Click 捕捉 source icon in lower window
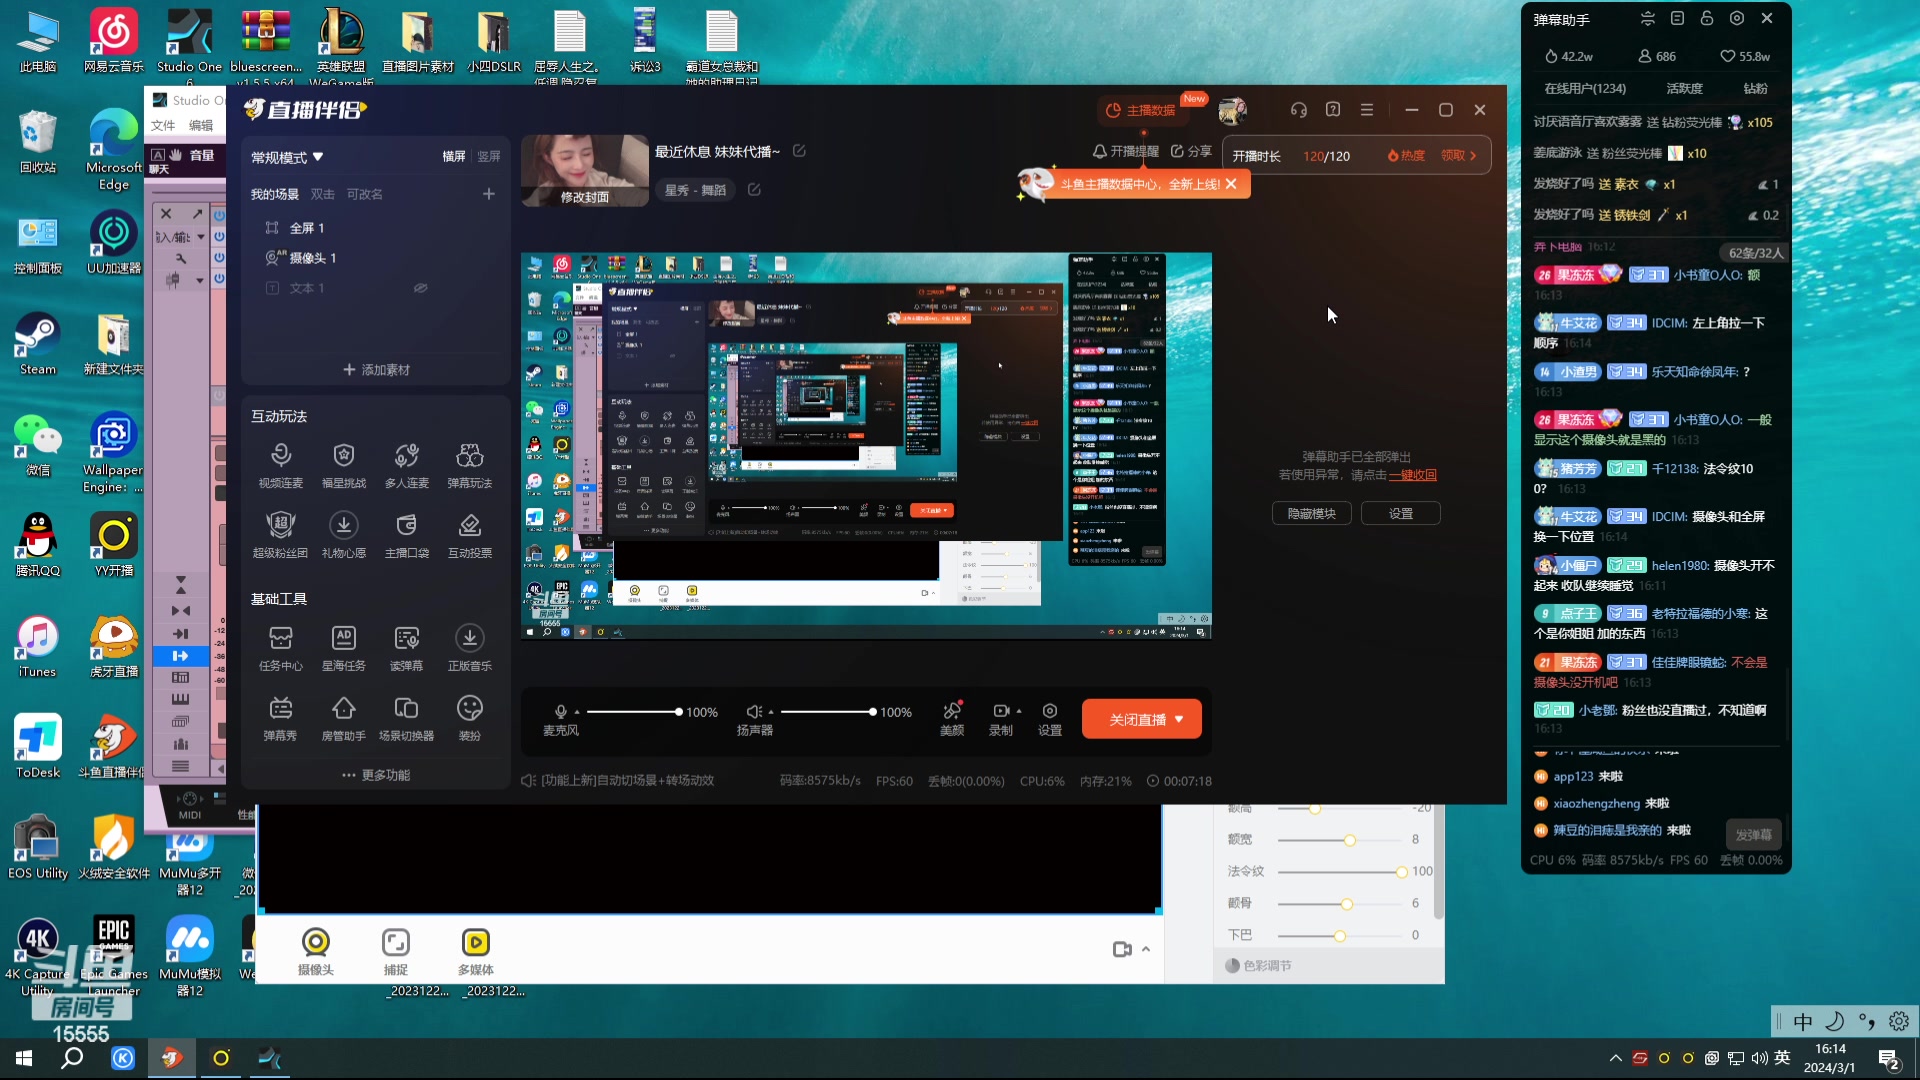Viewport: 1920px width, 1080px height. click(x=396, y=951)
